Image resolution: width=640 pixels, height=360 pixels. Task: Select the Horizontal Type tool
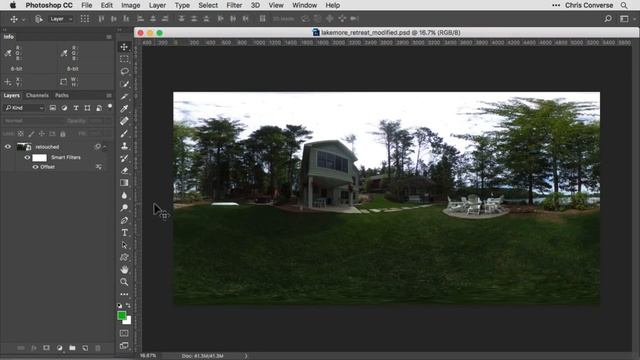[124, 233]
